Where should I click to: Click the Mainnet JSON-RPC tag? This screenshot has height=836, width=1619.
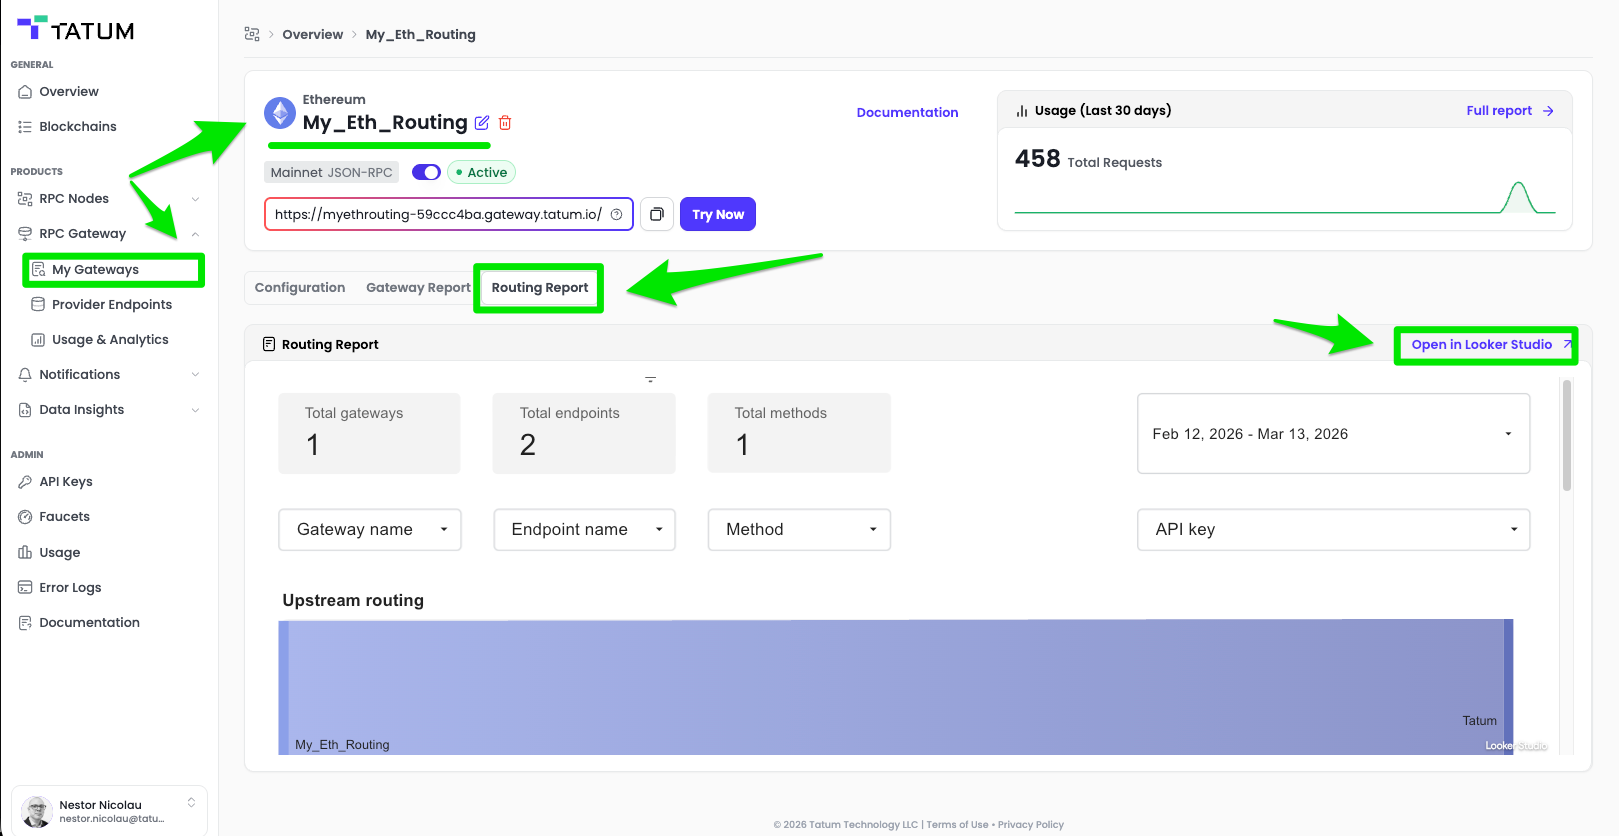pos(331,172)
